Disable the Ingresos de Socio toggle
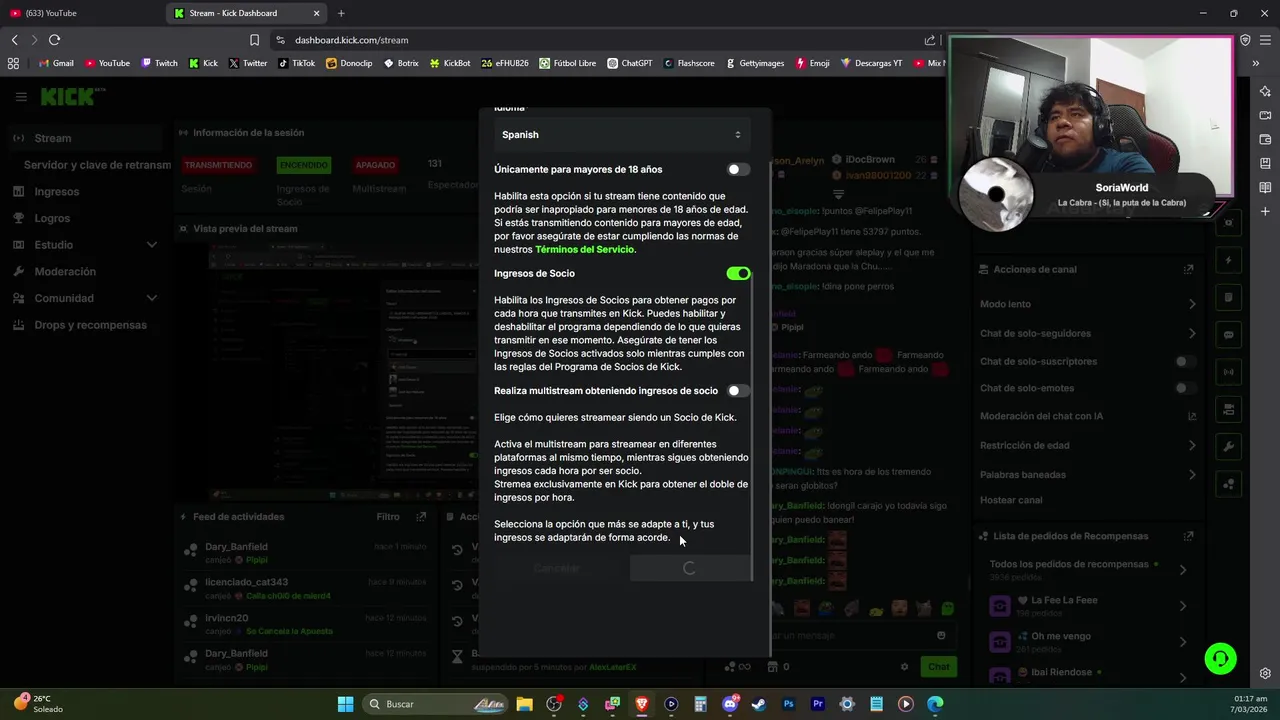 [738, 274]
